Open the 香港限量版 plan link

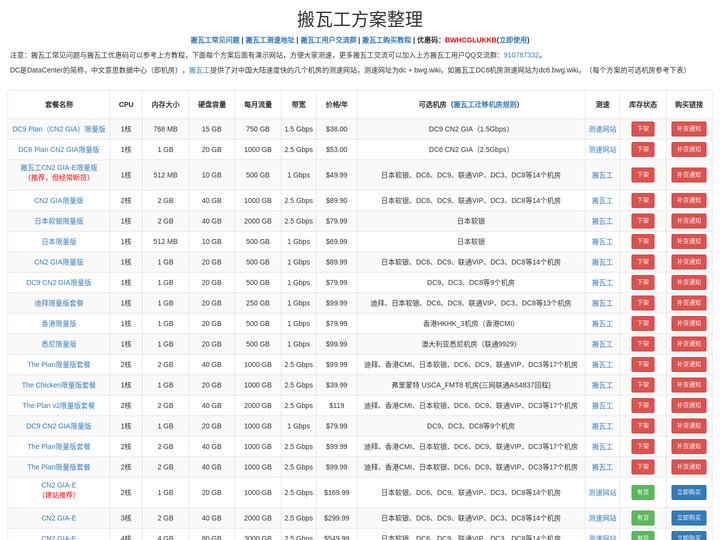[59, 324]
